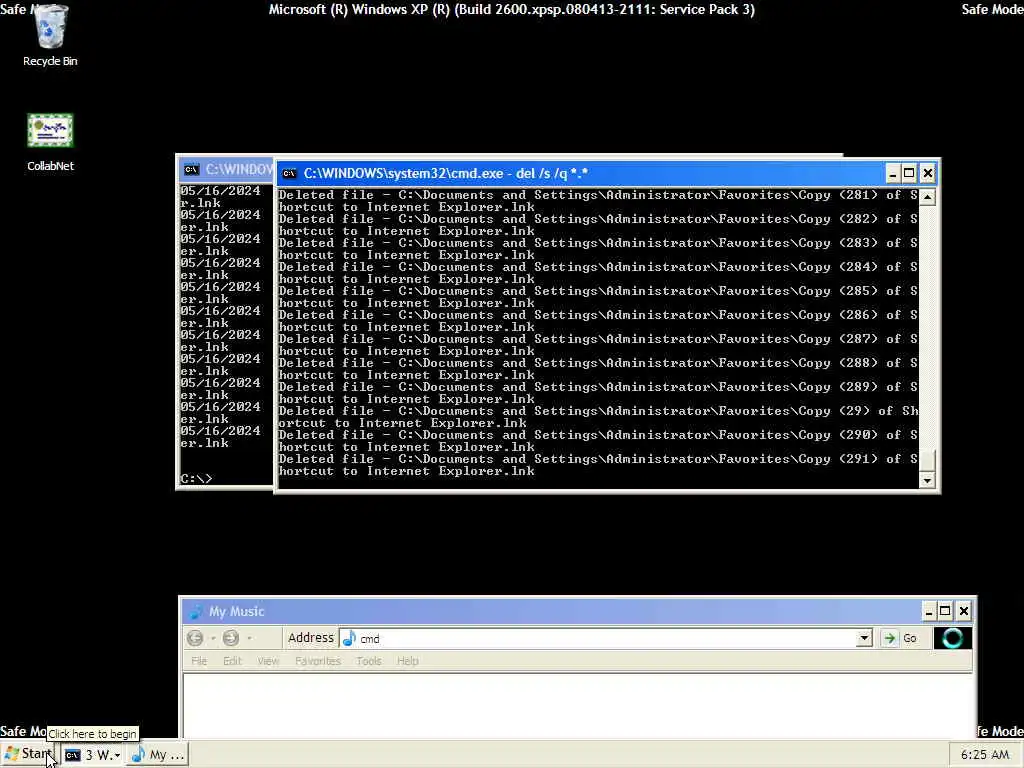
Task: Click the Copy (29) deleted file line
Action: [598, 417]
